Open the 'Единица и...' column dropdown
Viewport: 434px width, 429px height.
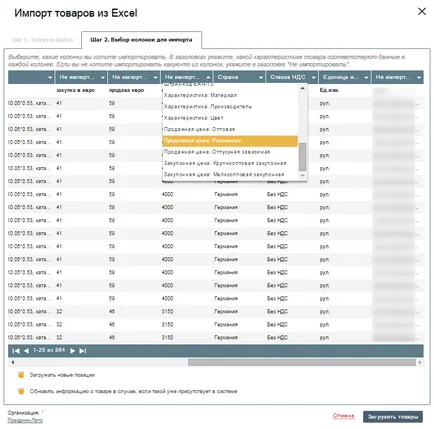click(366, 77)
